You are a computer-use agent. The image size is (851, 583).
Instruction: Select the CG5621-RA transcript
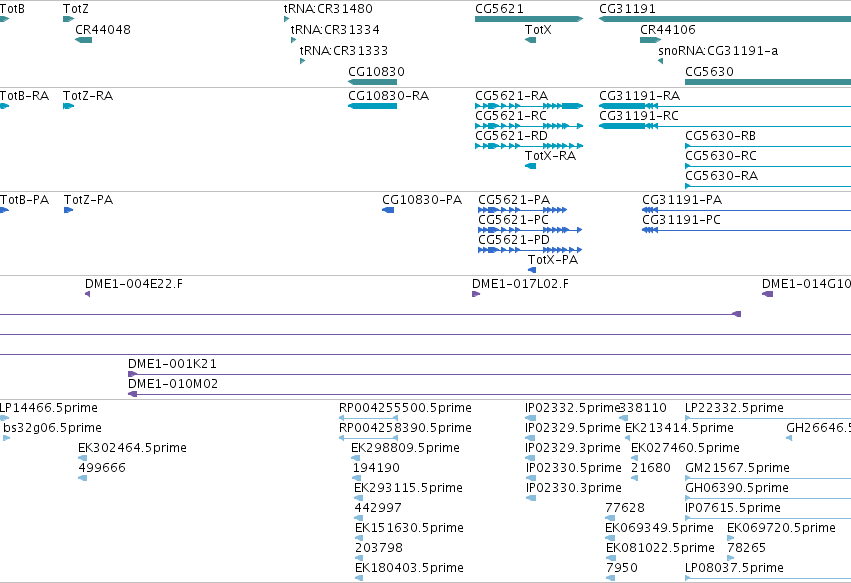pos(529,106)
